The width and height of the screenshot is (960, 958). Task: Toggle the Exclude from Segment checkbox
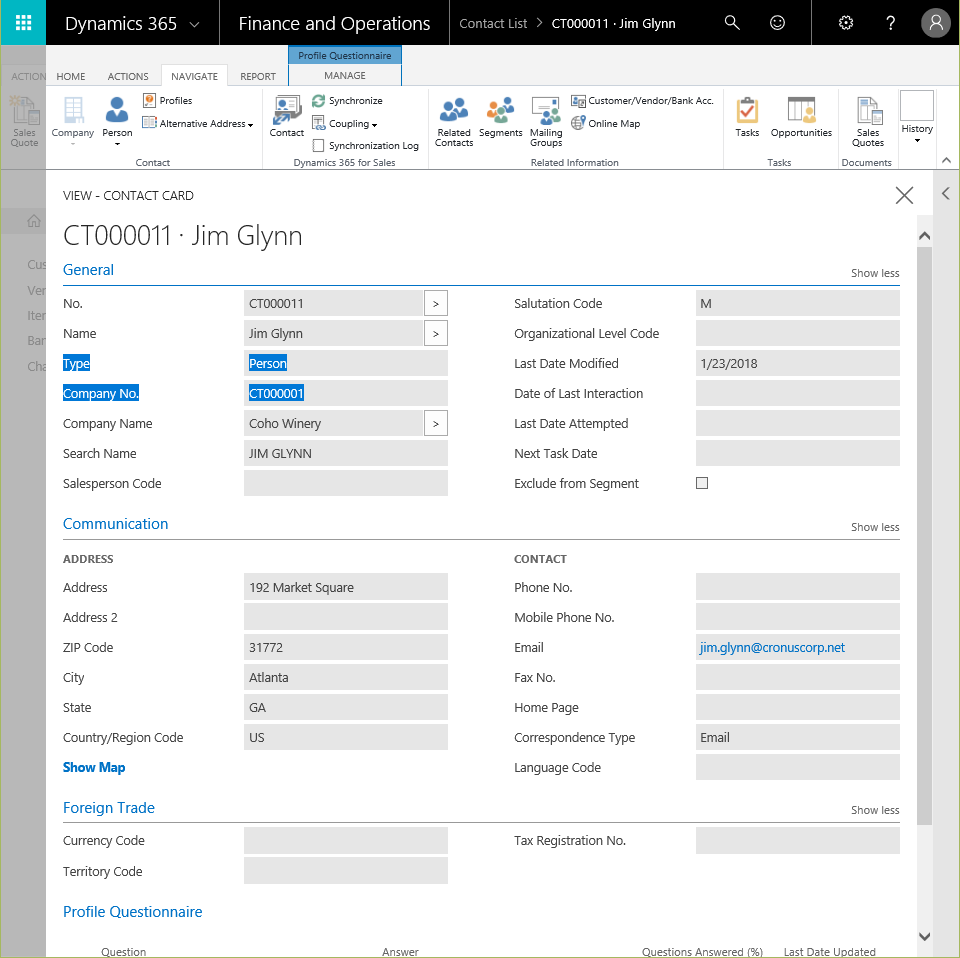click(702, 484)
